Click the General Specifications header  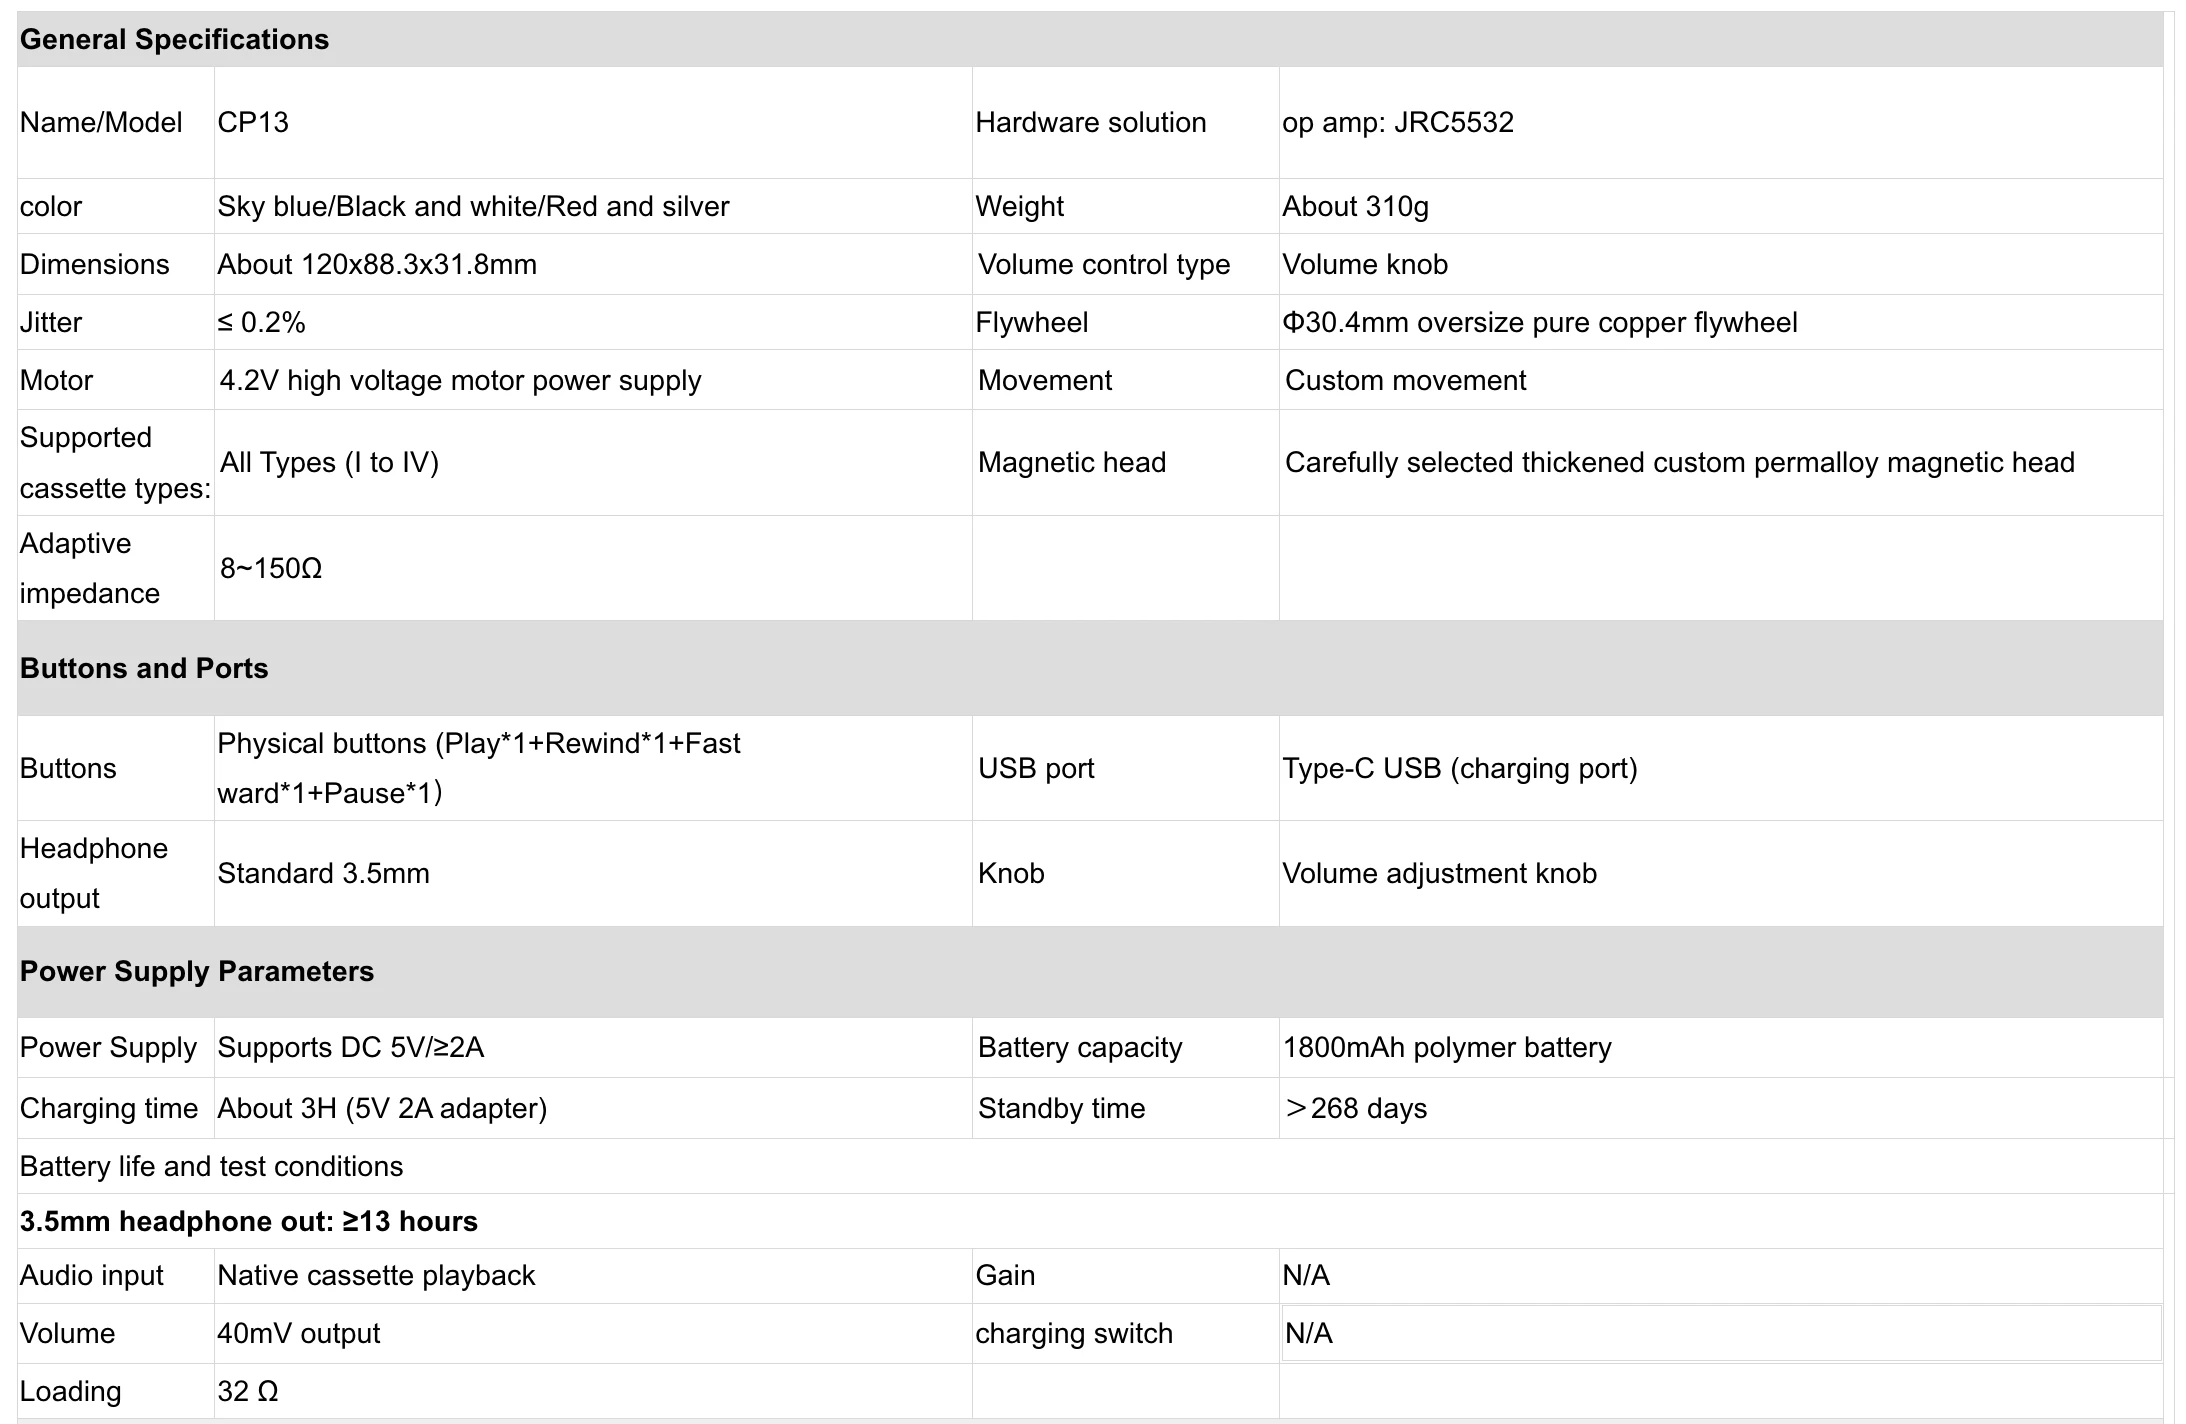click(x=1090, y=39)
